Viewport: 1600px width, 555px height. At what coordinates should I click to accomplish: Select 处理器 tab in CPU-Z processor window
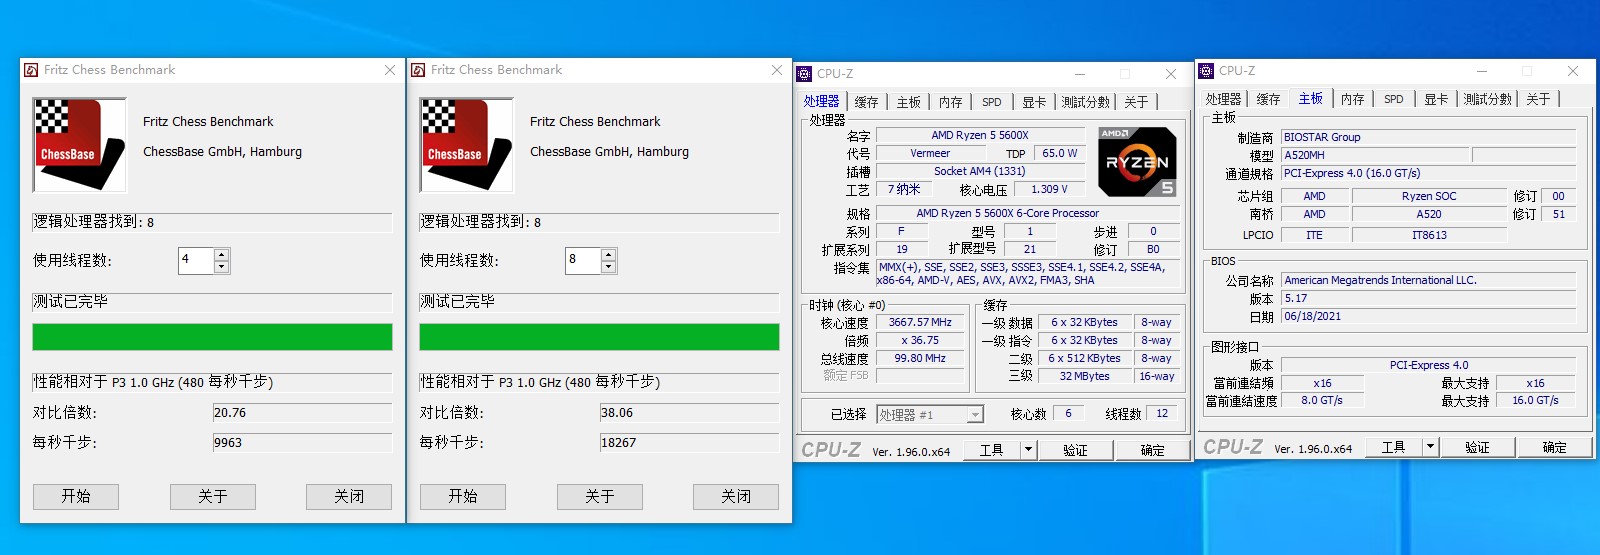(x=821, y=101)
